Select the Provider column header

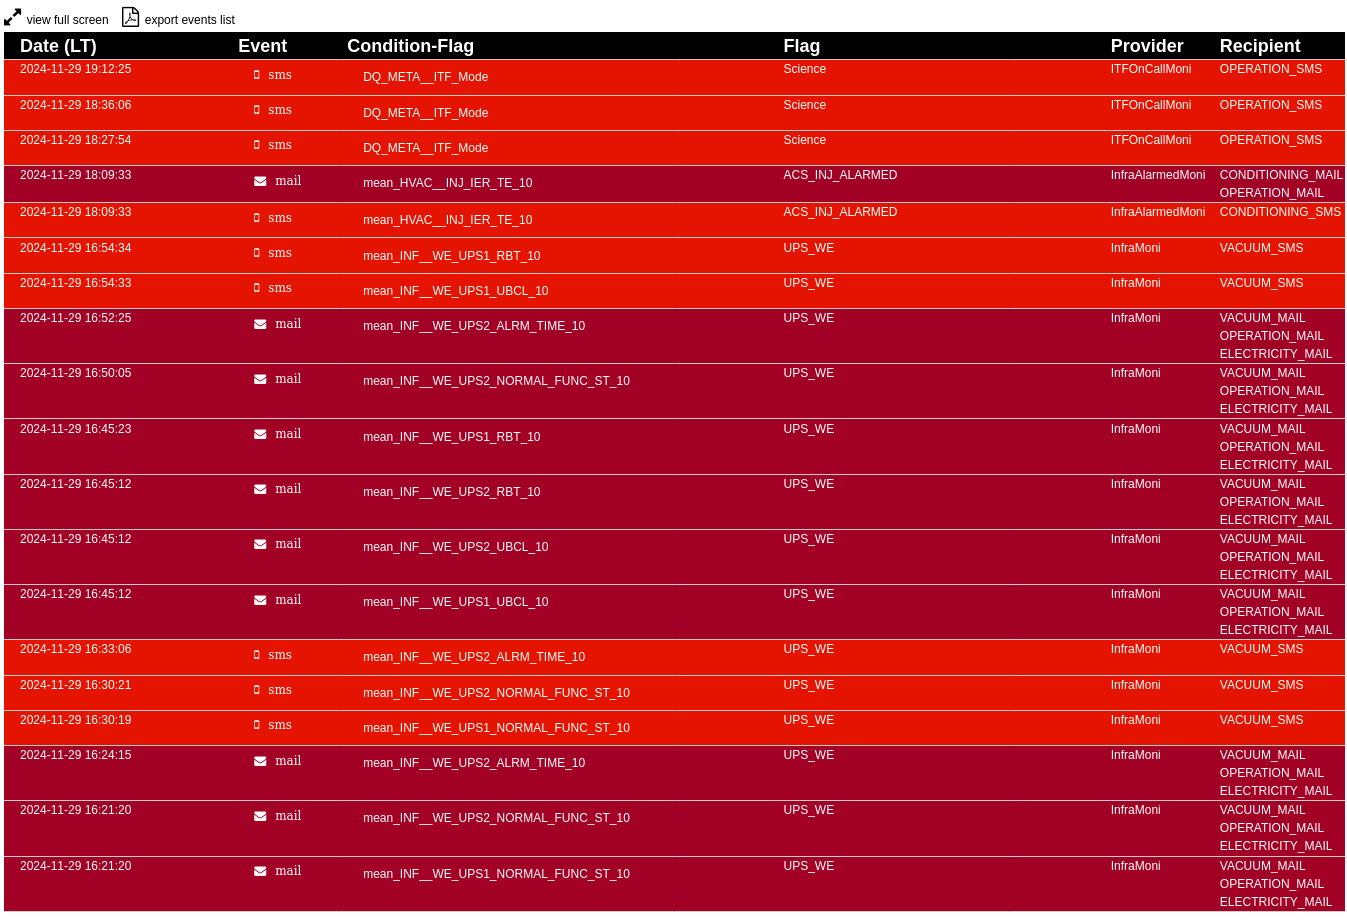point(1146,46)
